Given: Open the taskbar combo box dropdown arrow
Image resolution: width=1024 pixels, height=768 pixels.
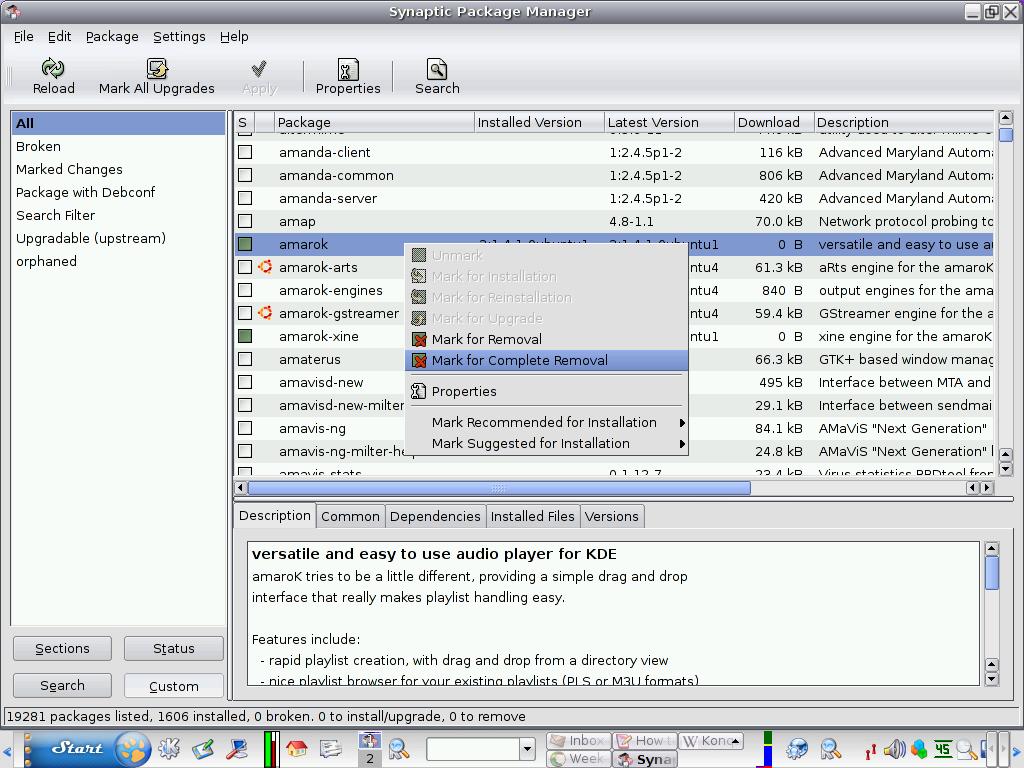Looking at the screenshot, I should 528,748.
